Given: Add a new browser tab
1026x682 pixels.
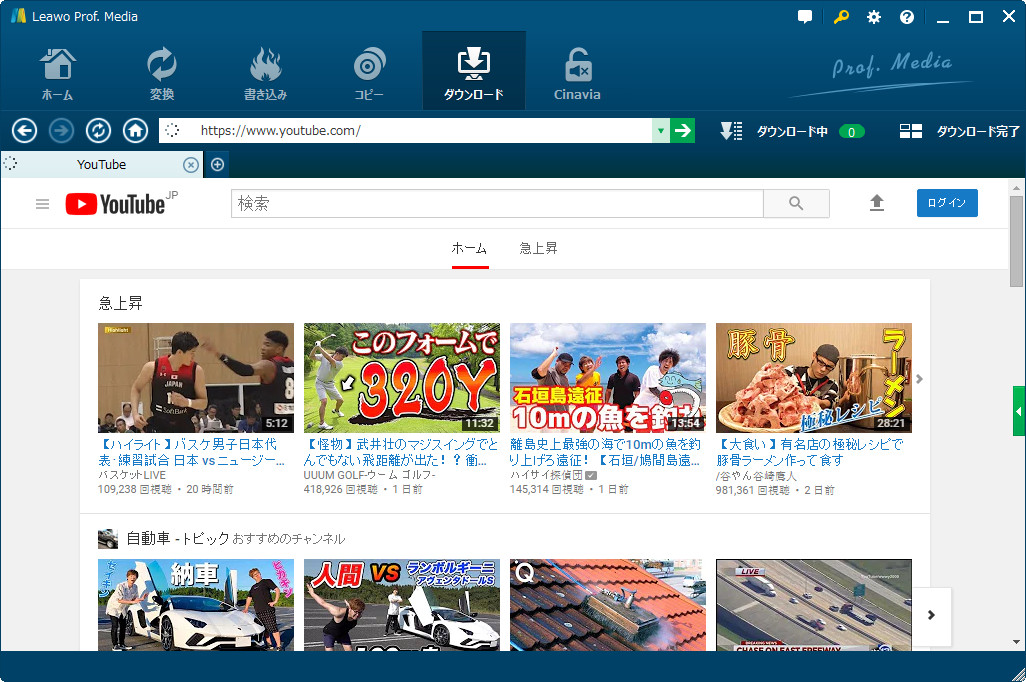Looking at the screenshot, I should coord(217,165).
